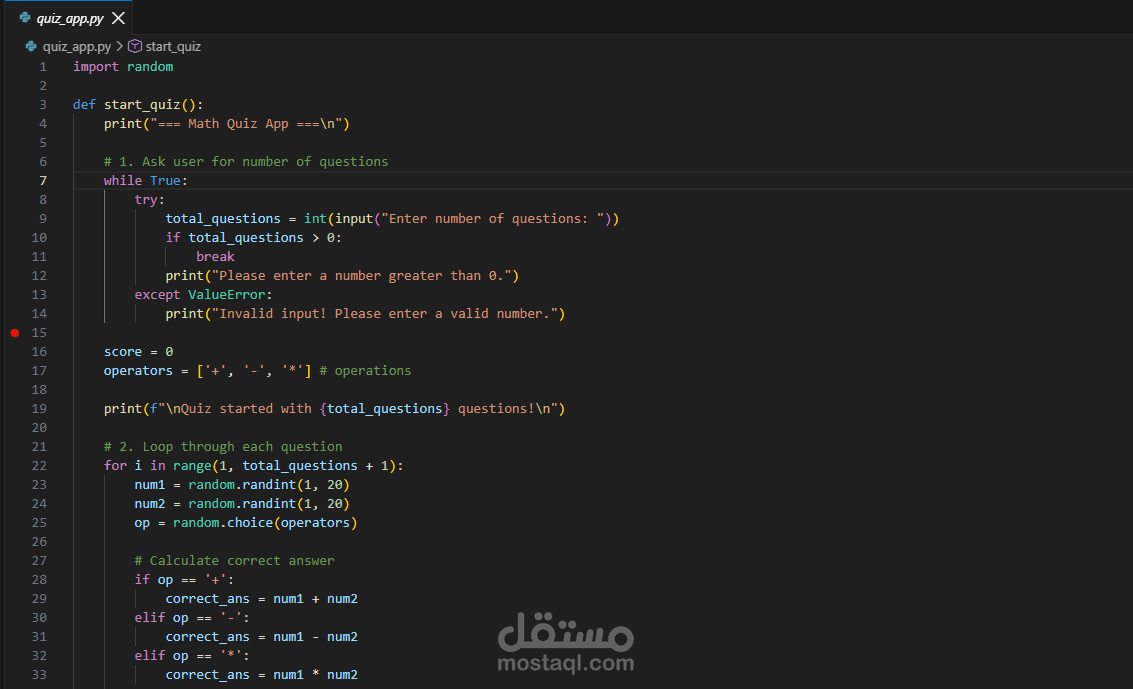The image size is (1133, 689).
Task: Click '# Calculate correct answer' comment
Action: pyautogui.click(x=235, y=561)
